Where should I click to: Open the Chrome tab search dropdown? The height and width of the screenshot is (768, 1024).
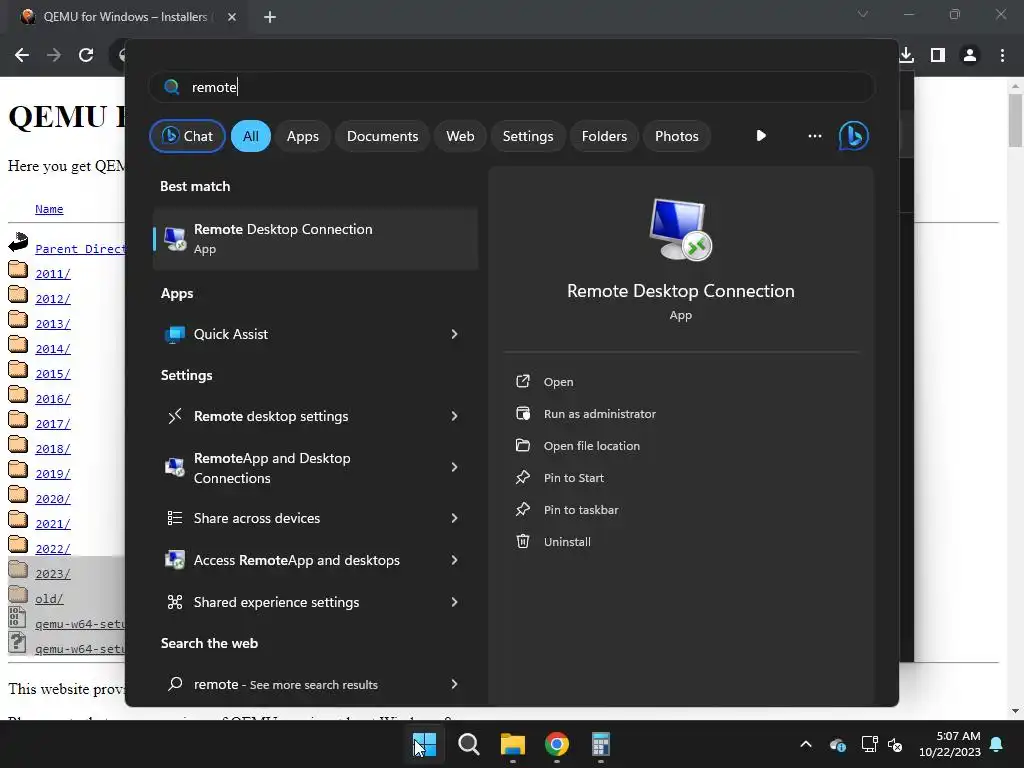[x=863, y=14]
